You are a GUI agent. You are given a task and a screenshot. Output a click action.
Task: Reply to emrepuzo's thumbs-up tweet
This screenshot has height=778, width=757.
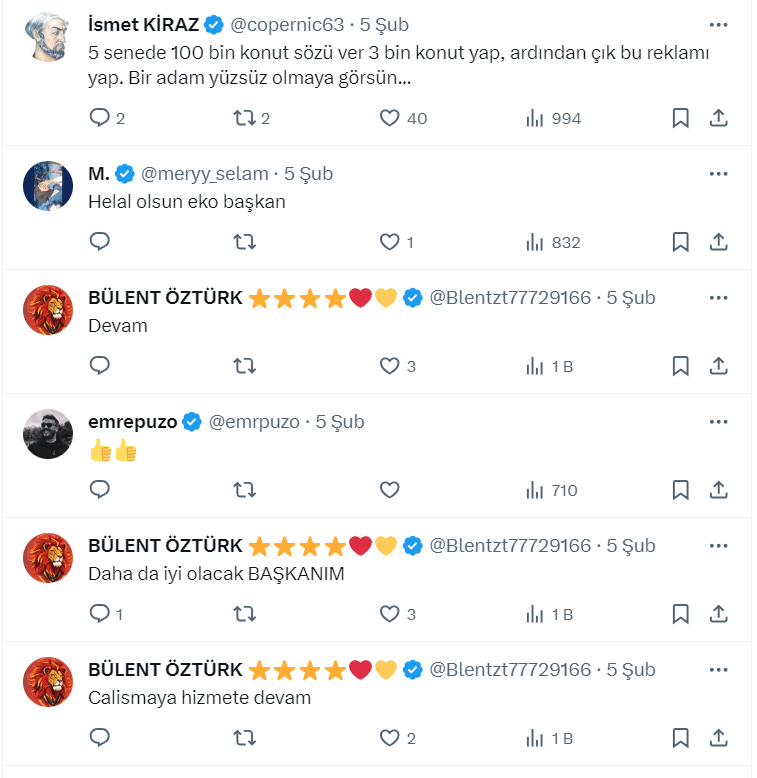[100, 490]
